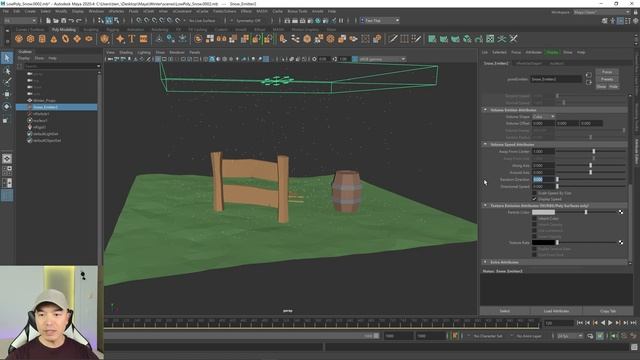640x360 pixels.
Task: Collapse the Volume Speed Attributes section
Action: click(485, 144)
